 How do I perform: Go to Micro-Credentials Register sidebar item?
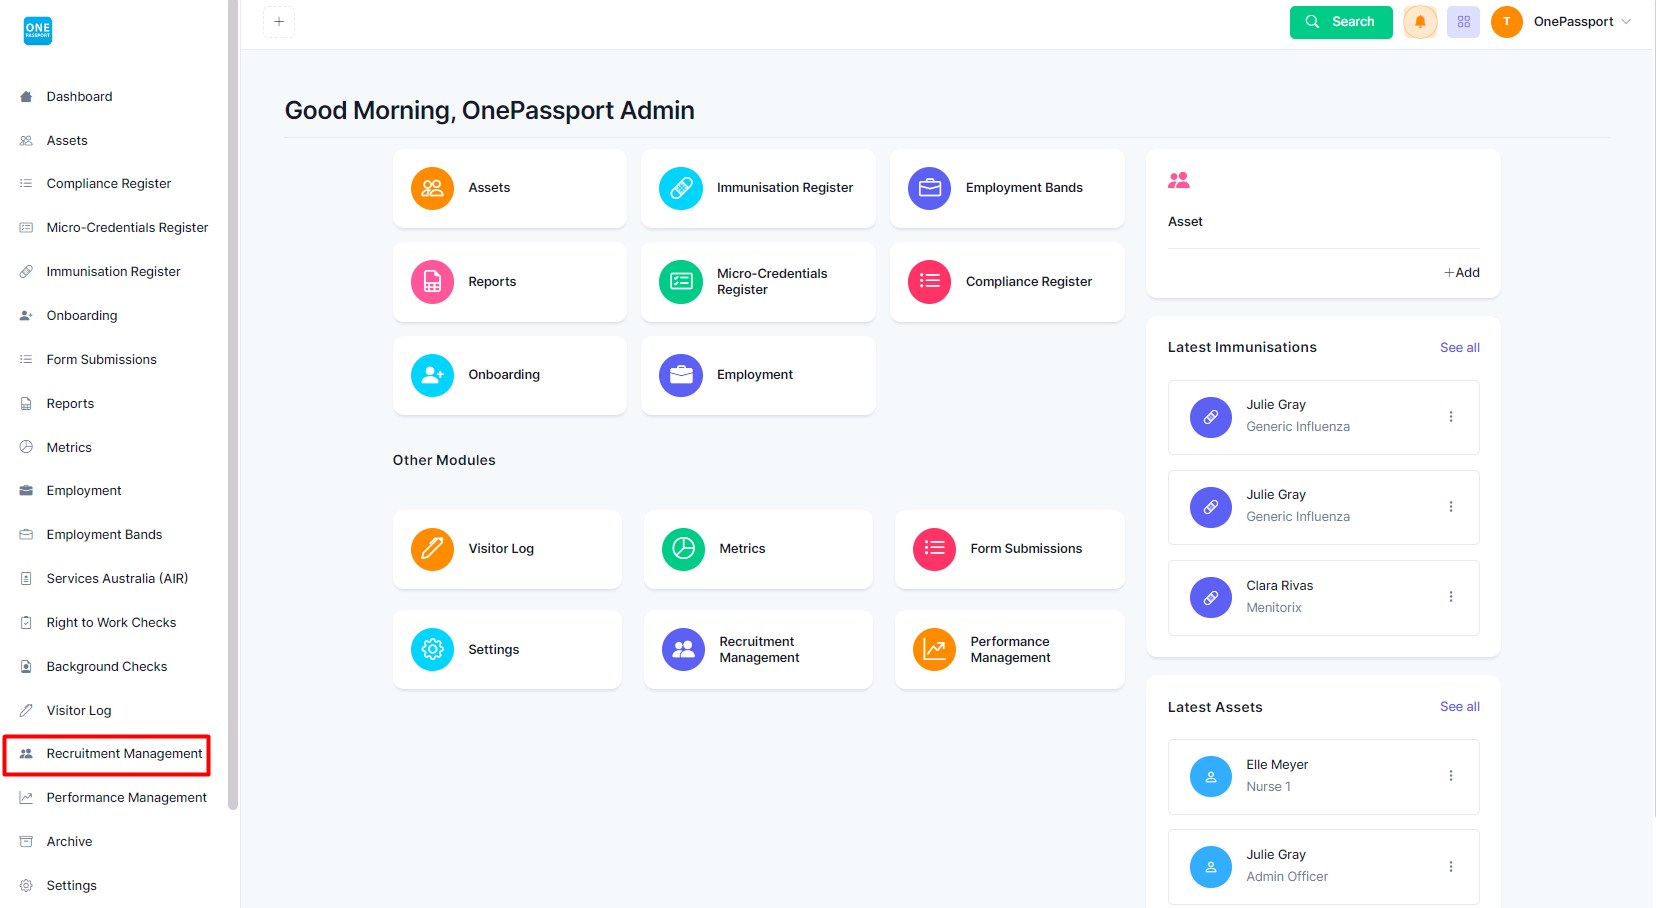[x=127, y=228]
